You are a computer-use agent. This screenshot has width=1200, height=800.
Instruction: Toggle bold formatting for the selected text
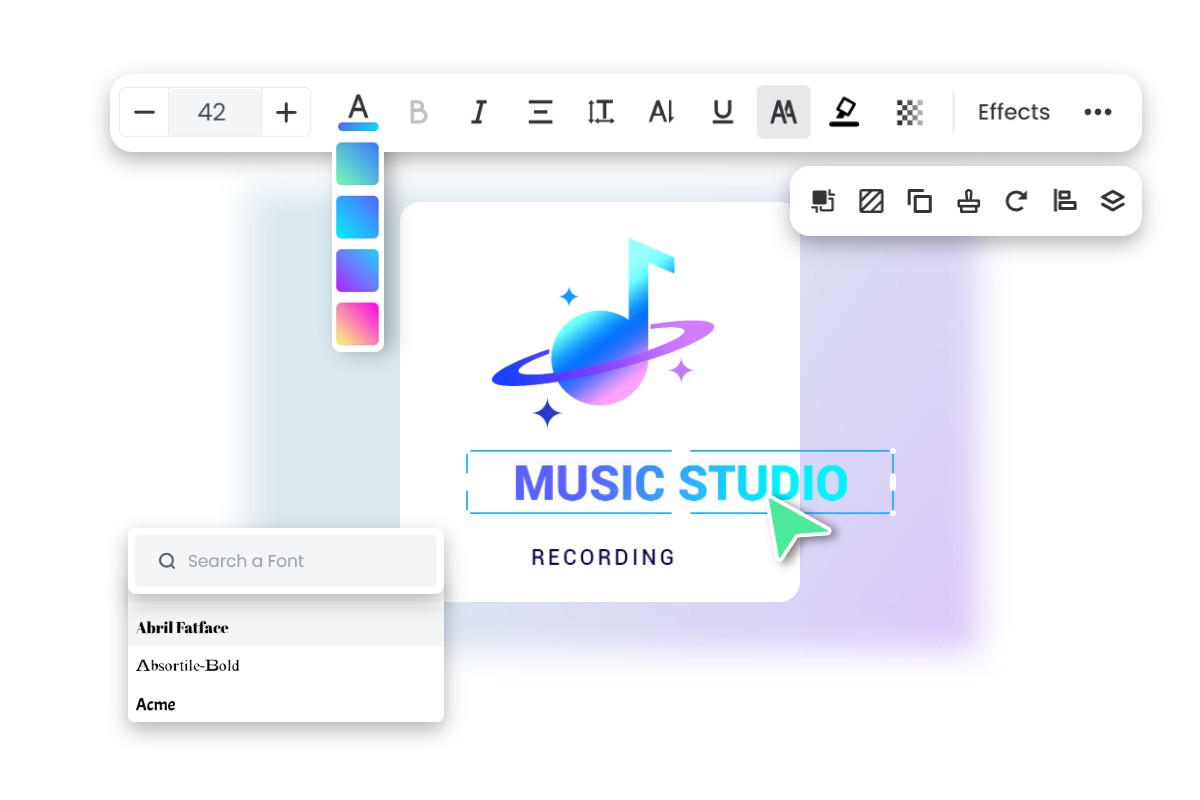418,112
